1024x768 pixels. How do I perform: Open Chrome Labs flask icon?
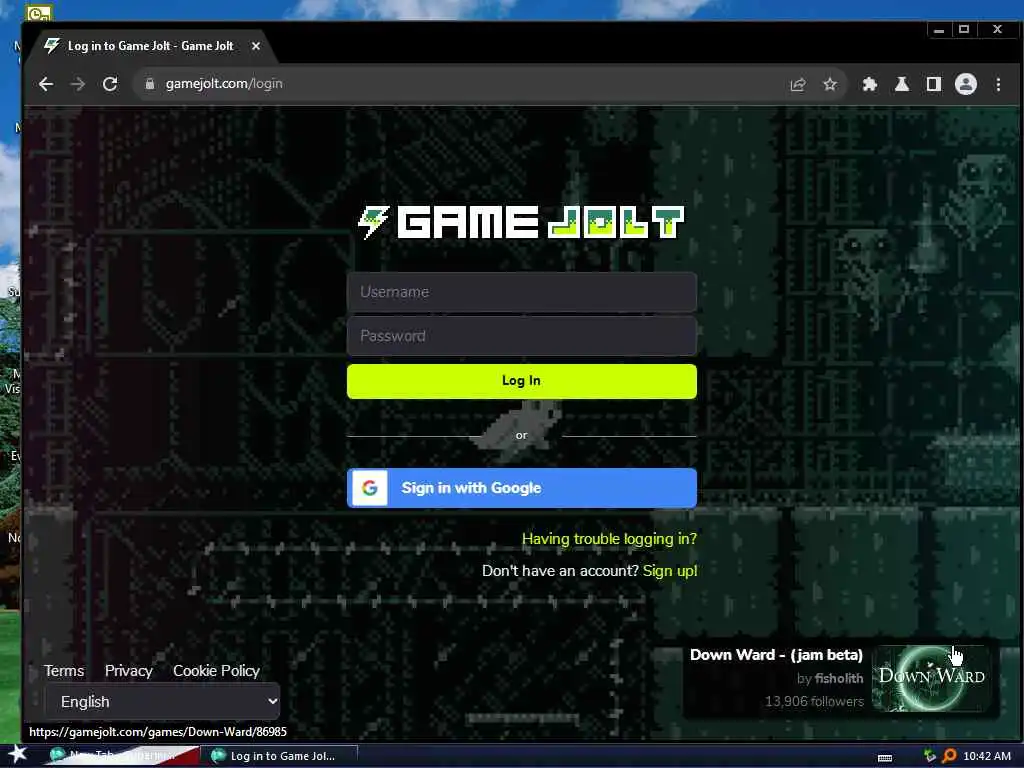(901, 84)
